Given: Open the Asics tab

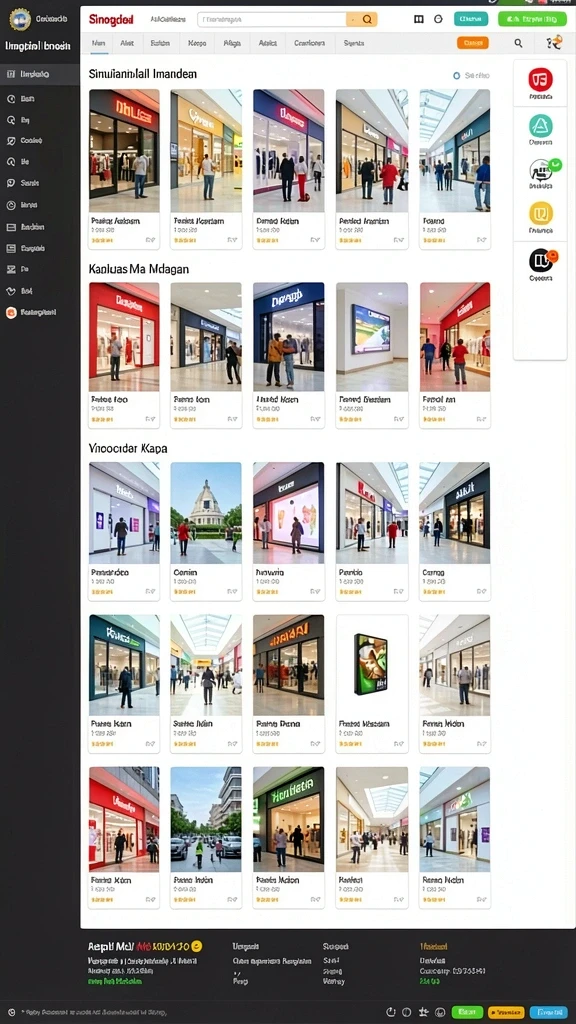Looking at the screenshot, I should pyautogui.click(x=268, y=43).
